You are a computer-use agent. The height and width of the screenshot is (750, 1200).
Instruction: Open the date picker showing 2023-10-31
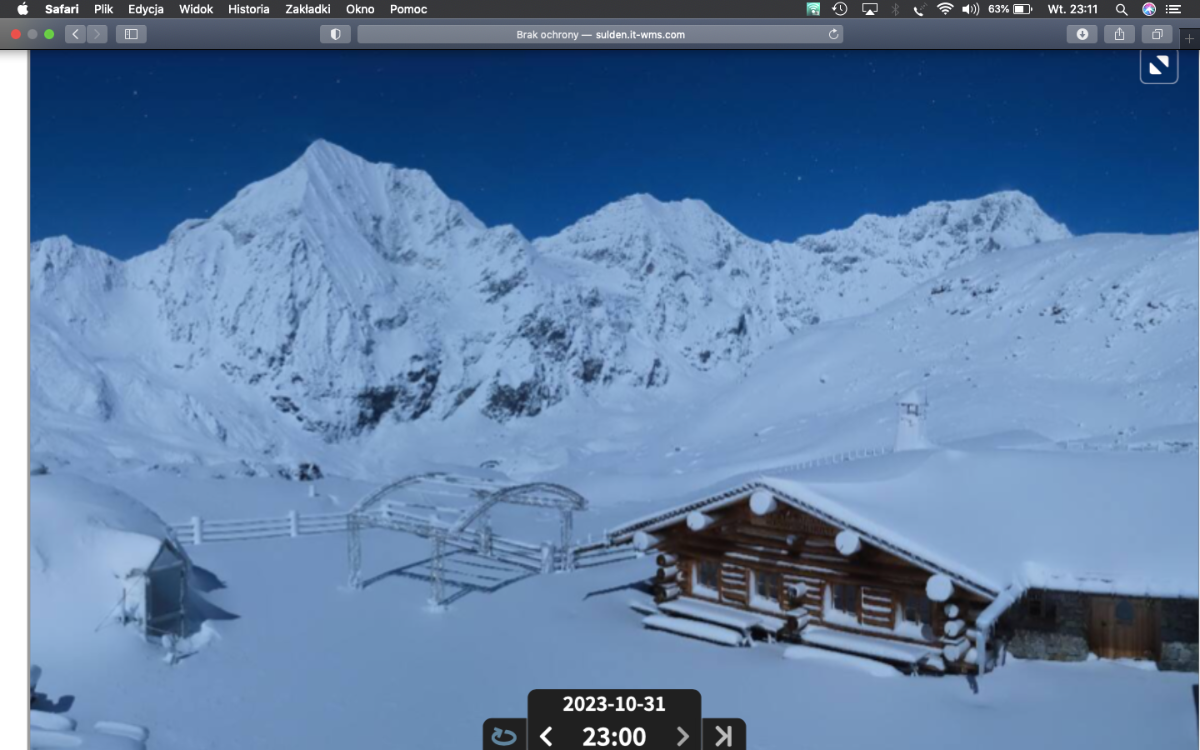tap(613, 704)
